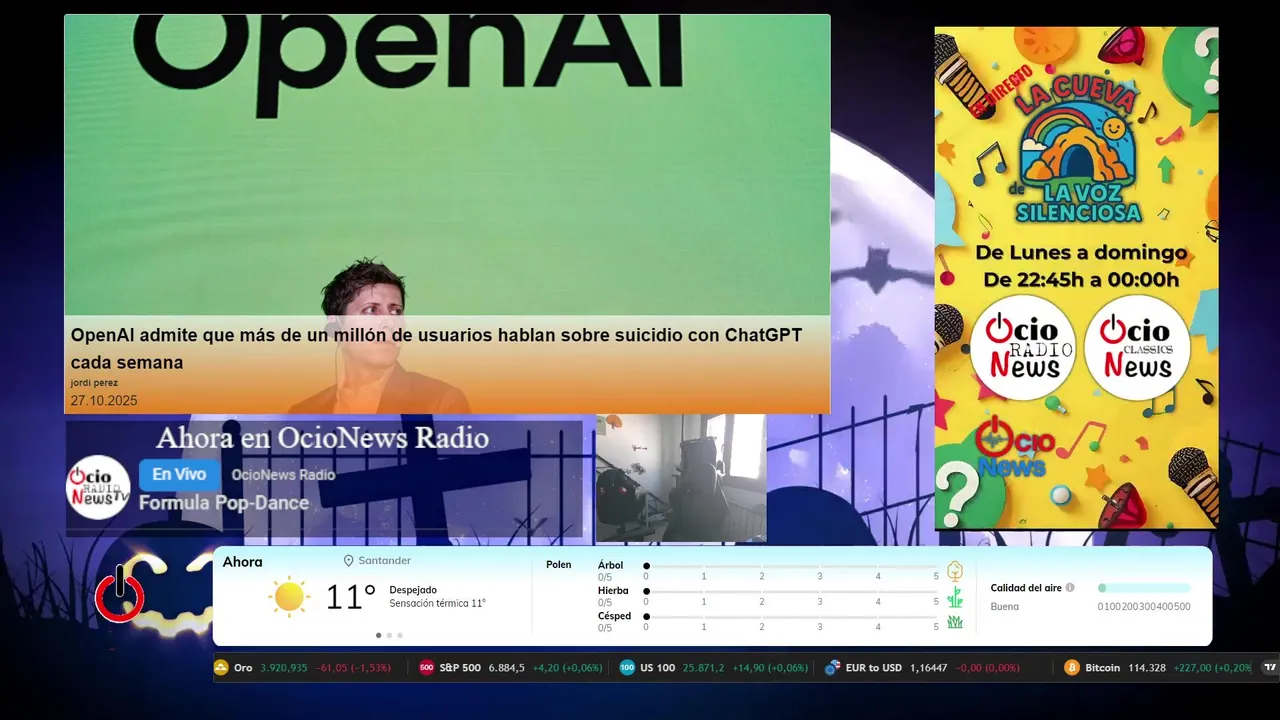Click the Hierba pollen level slider

point(791,591)
